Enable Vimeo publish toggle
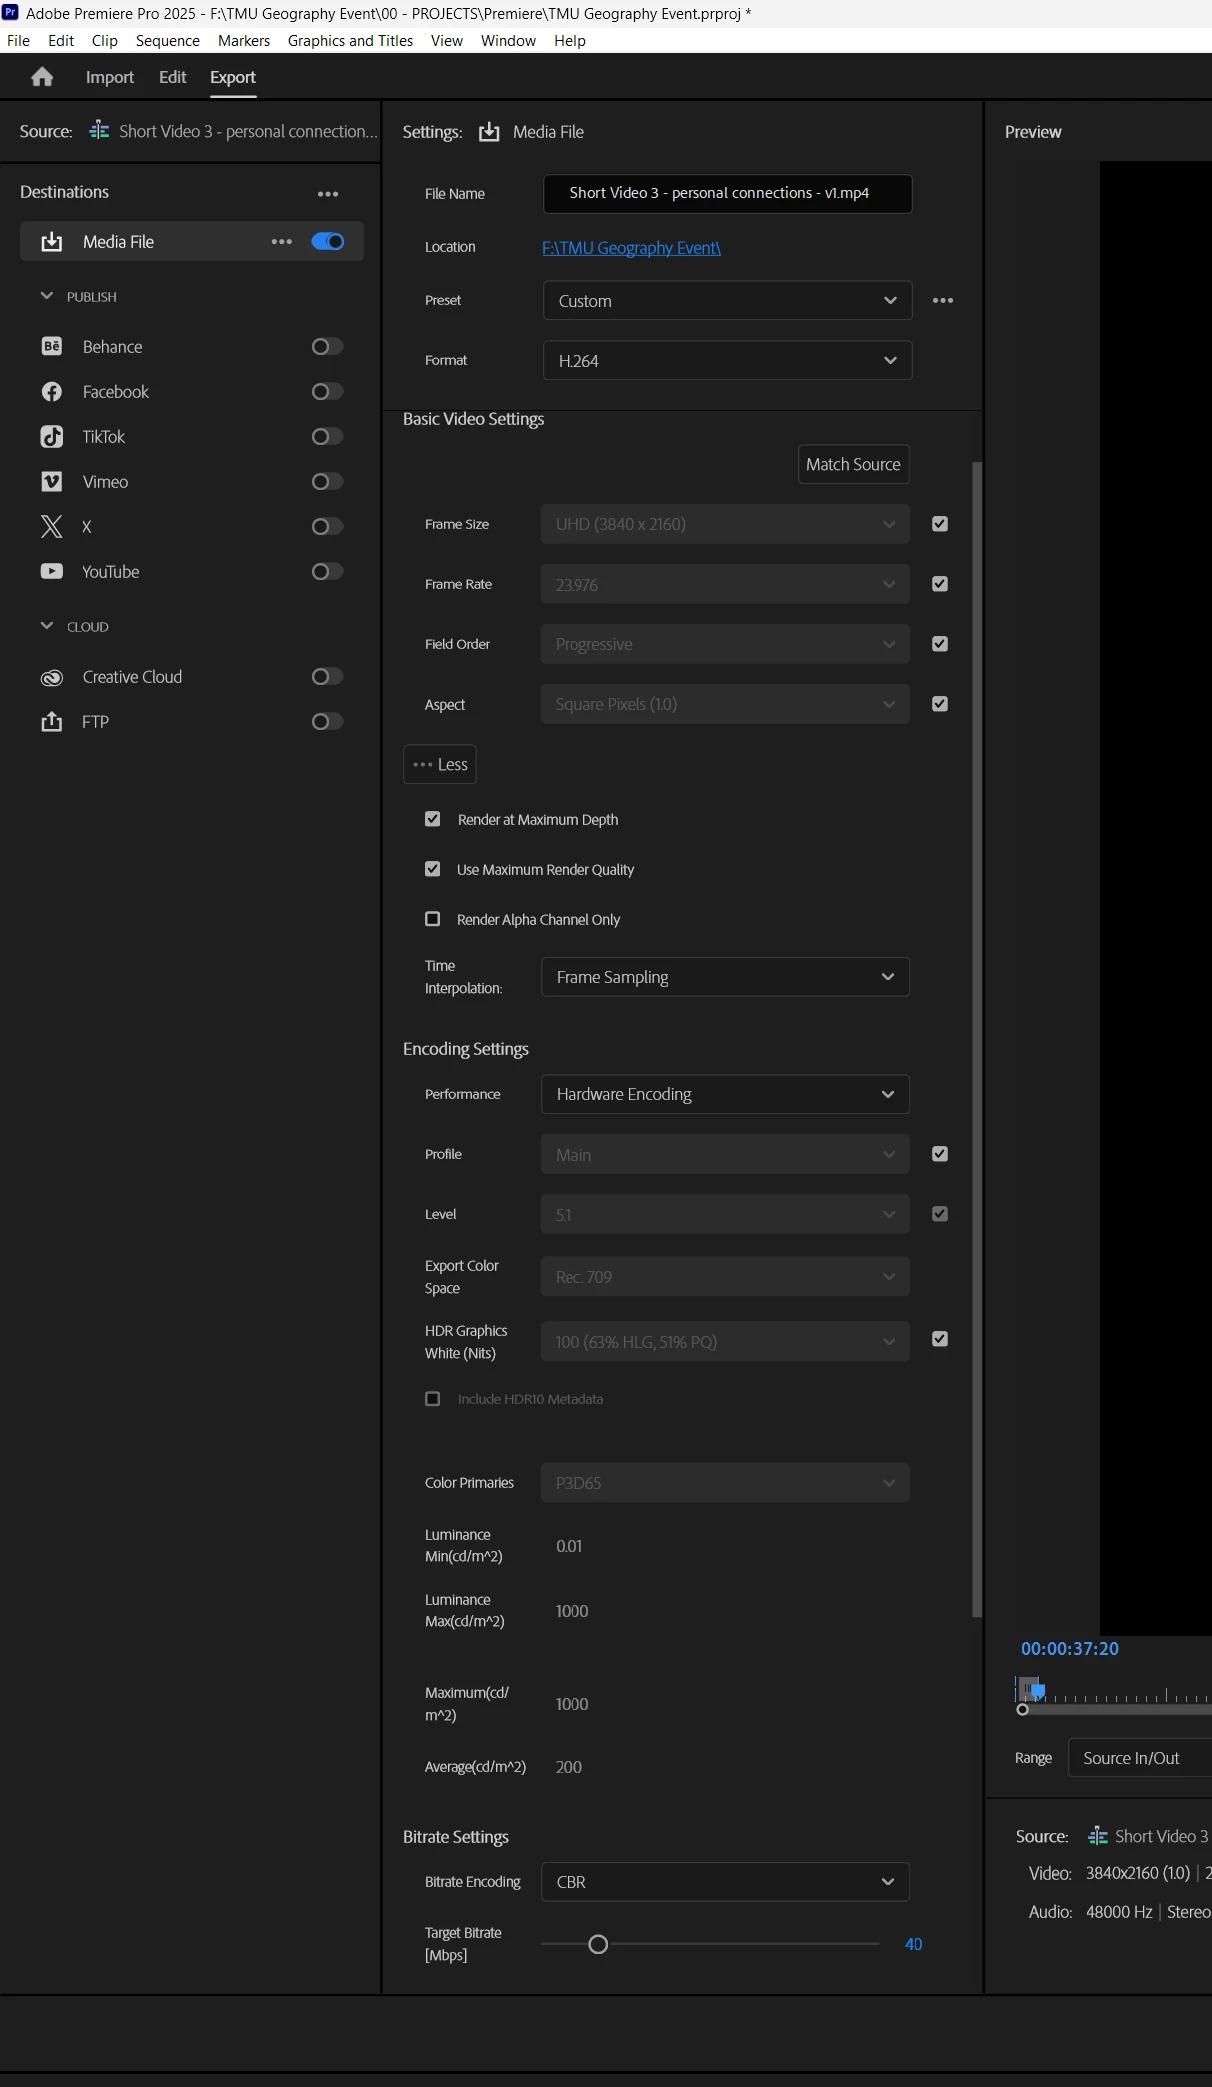 tap(327, 481)
